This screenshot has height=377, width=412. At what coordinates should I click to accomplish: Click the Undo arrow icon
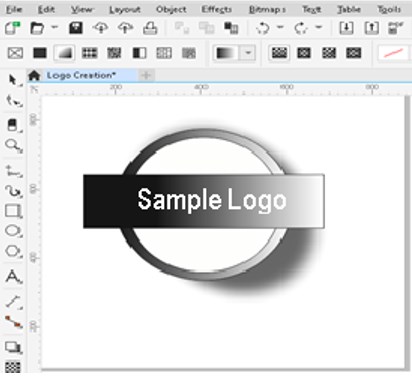point(263,28)
